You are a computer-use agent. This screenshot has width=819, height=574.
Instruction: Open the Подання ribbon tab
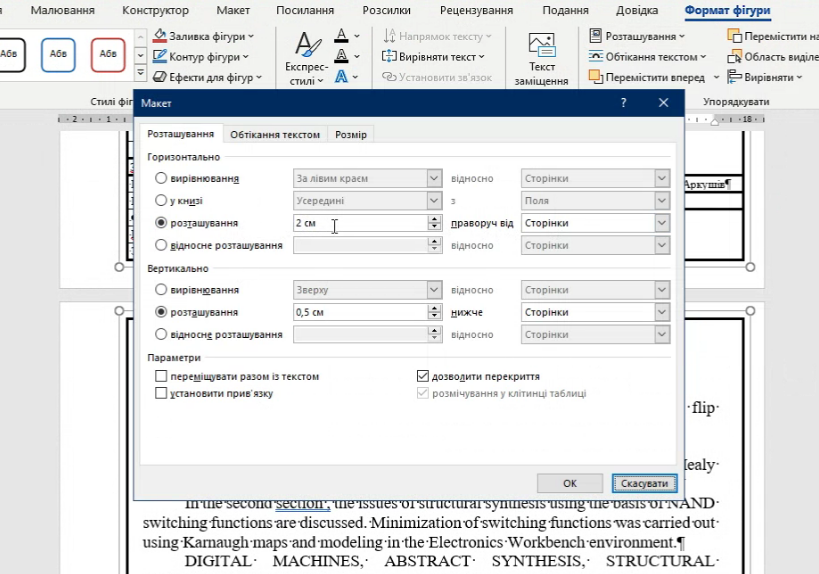click(x=565, y=10)
